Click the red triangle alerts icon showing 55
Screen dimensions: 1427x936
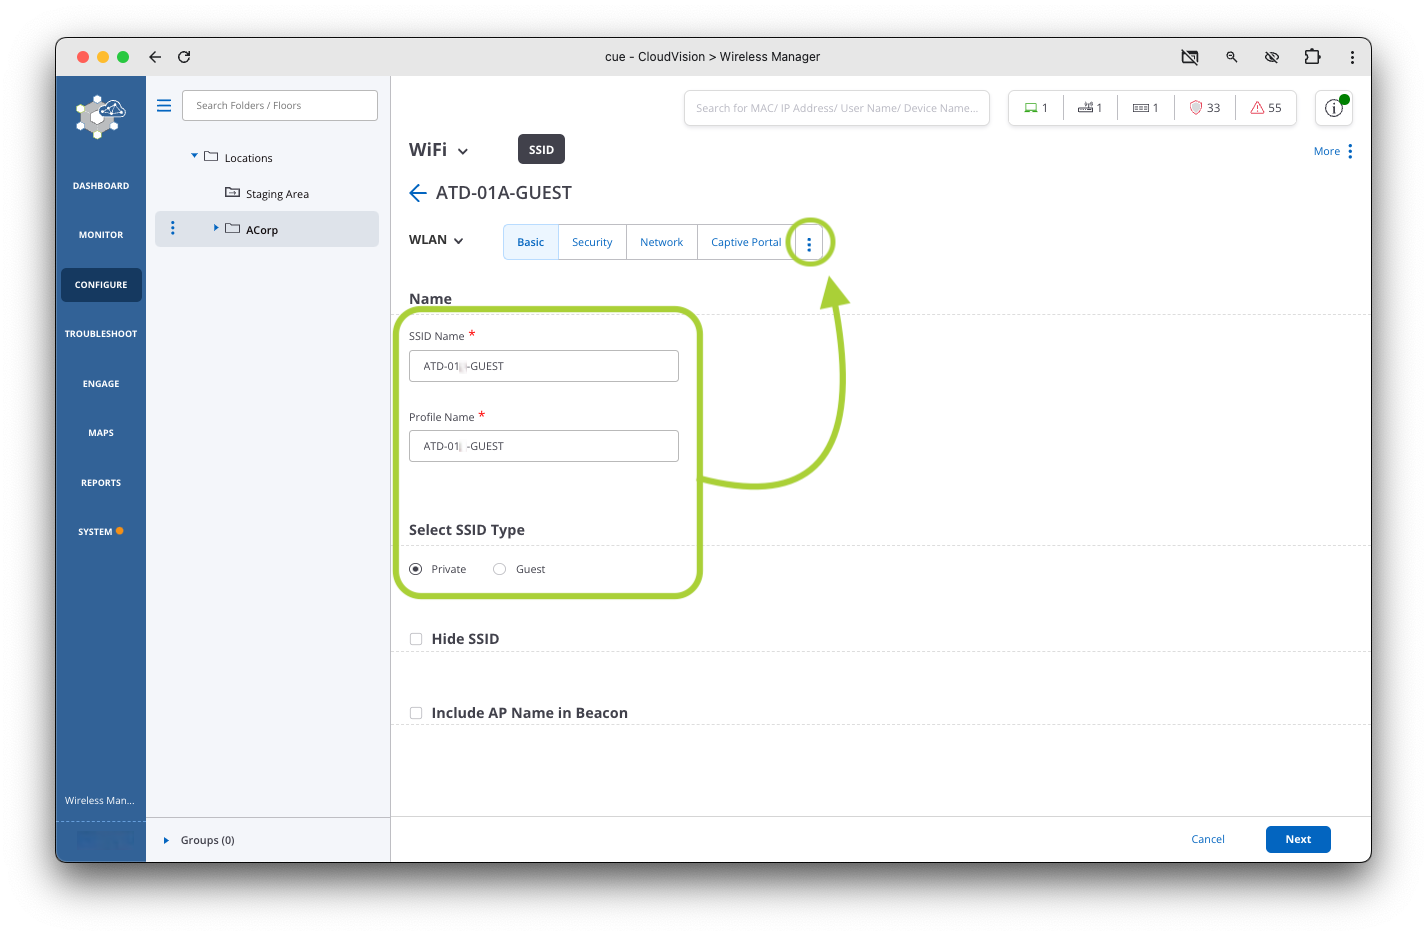pyautogui.click(x=1265, y=108)
